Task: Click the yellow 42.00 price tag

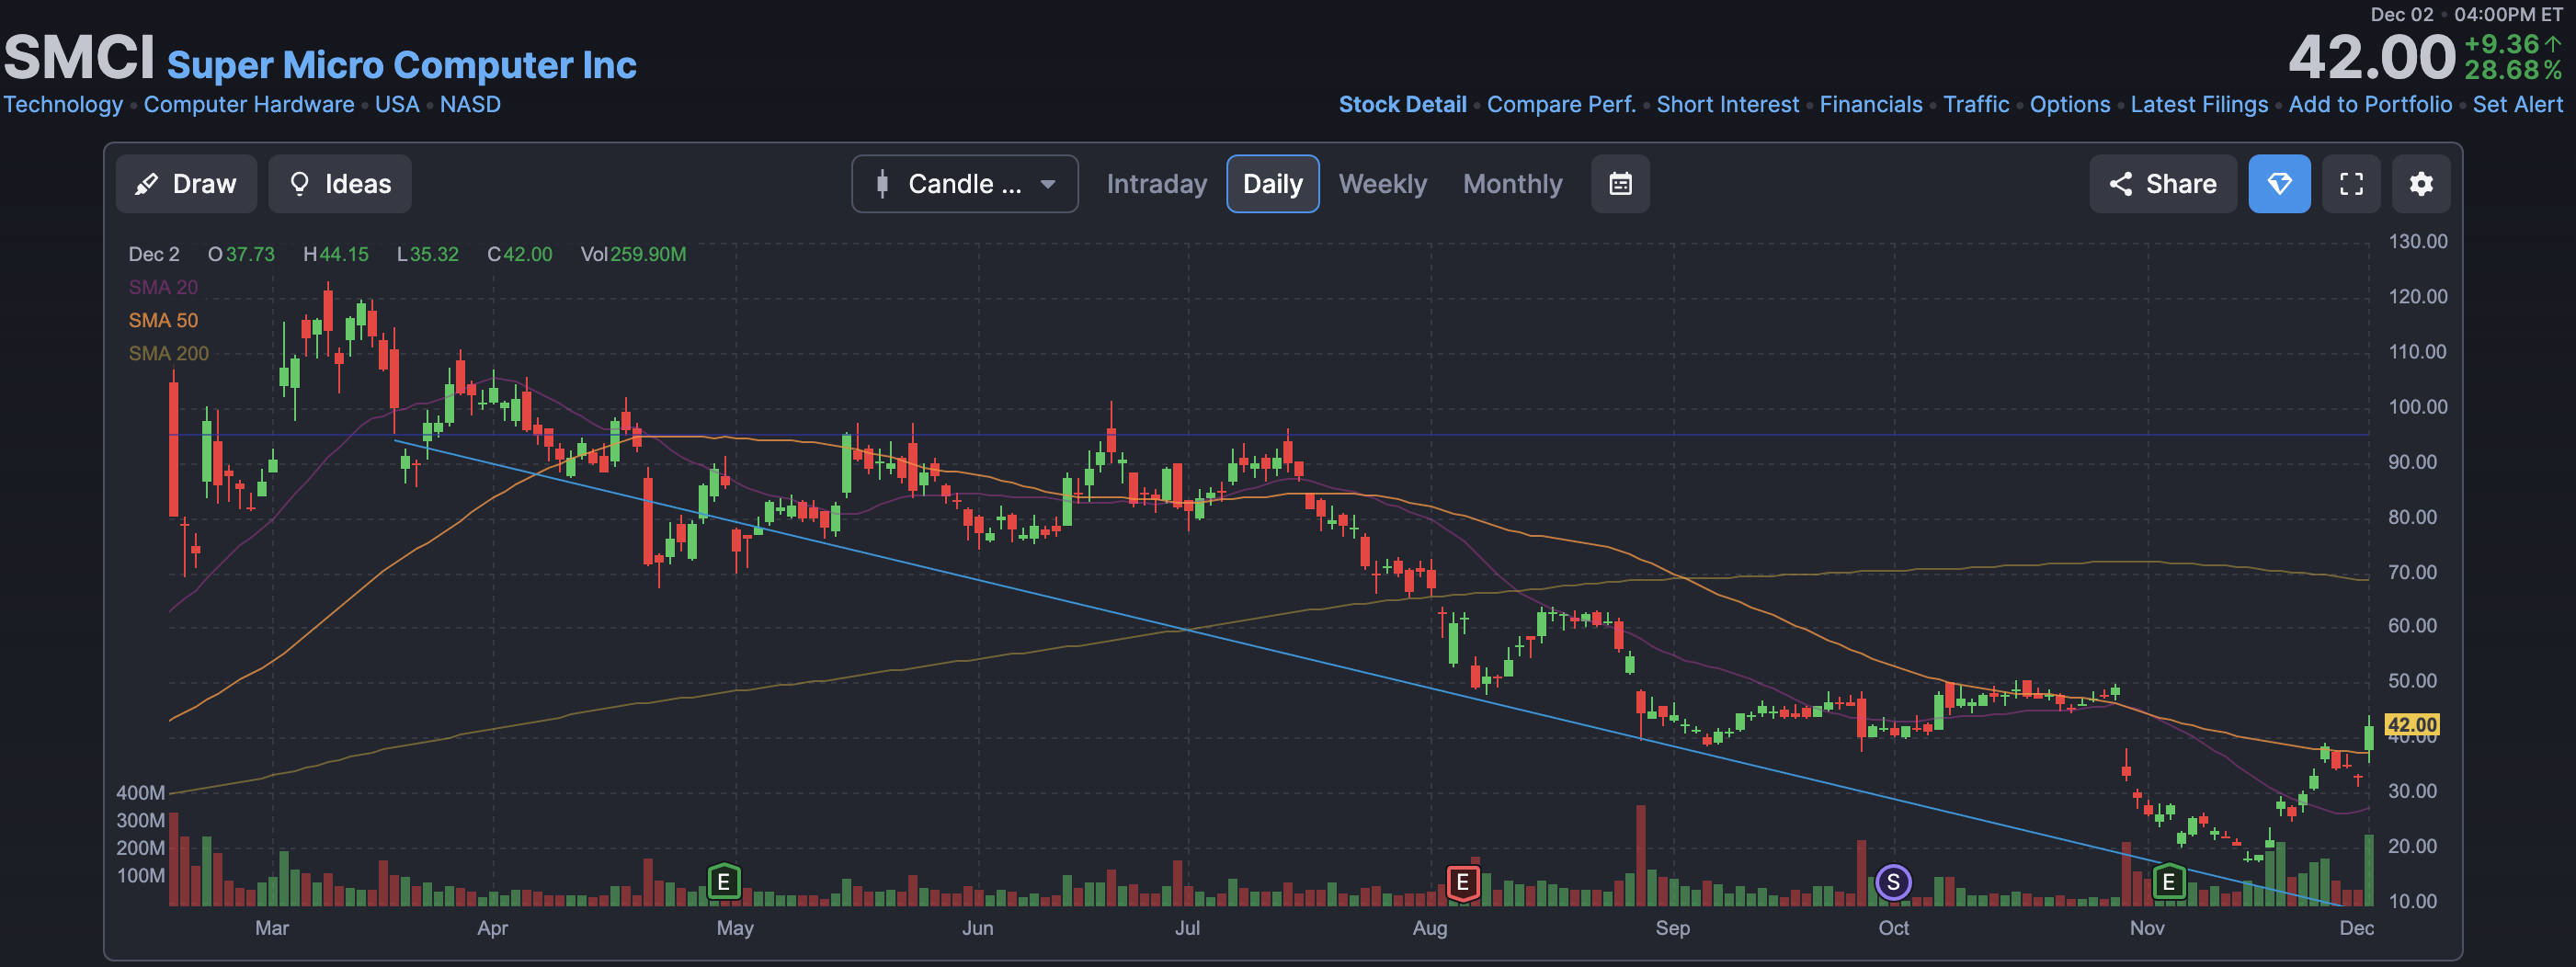Action: coord(2411,724)
